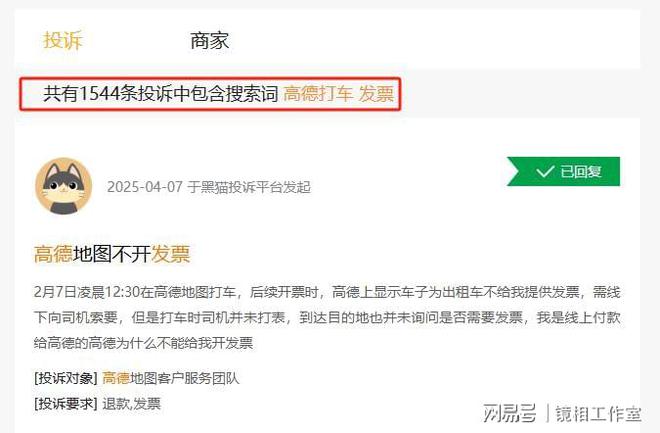The height and width of the screenshot is (433, 660).
Task: Open the complaint description paragraph
Action: click(x=327, y=317)
